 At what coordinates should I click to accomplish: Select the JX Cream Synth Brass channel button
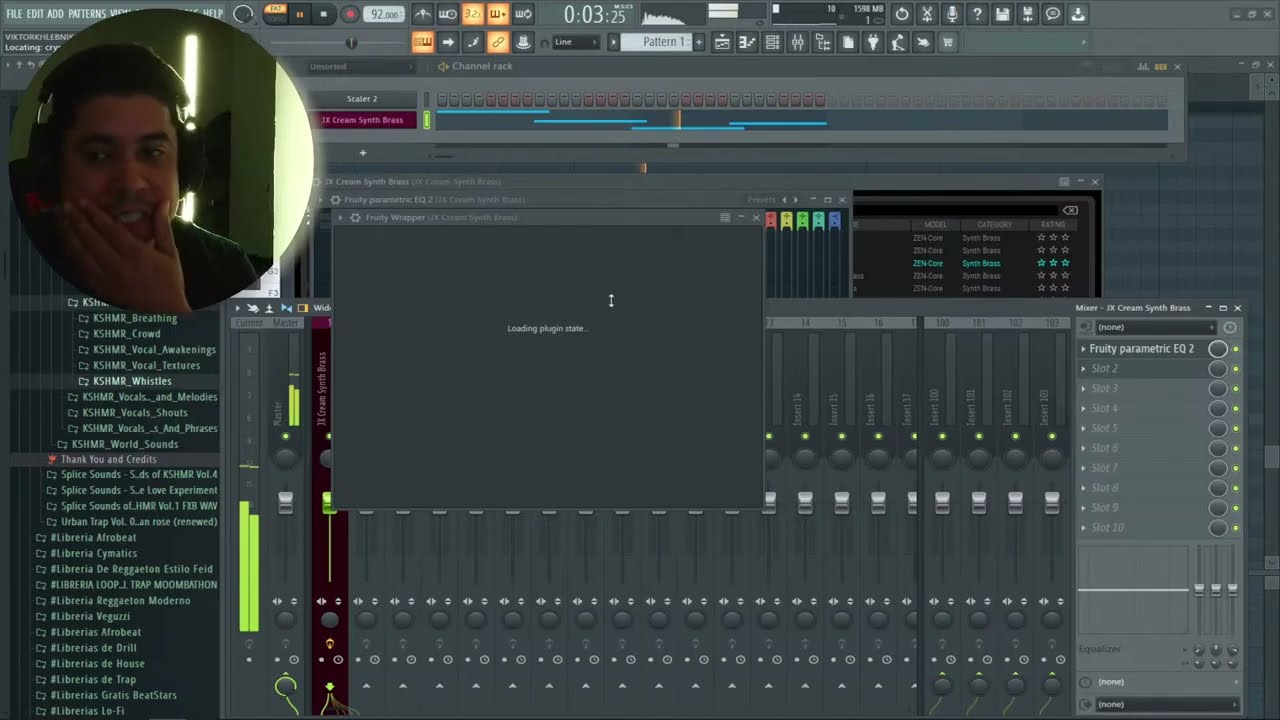coord(362,120)
